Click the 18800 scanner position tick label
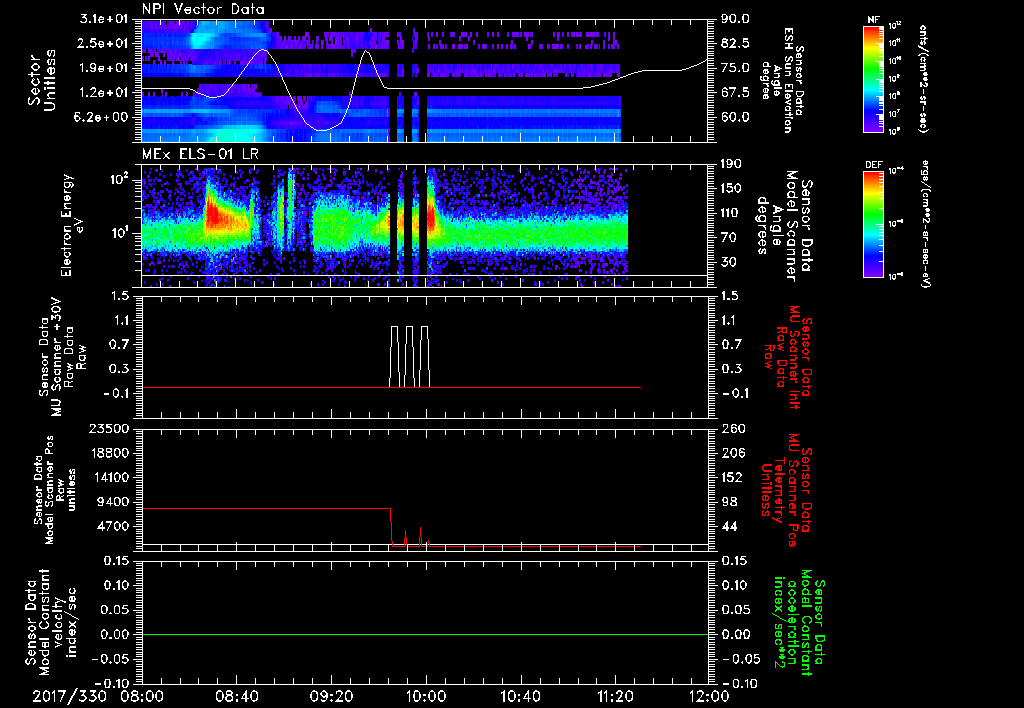 click(x=108, y=453)
